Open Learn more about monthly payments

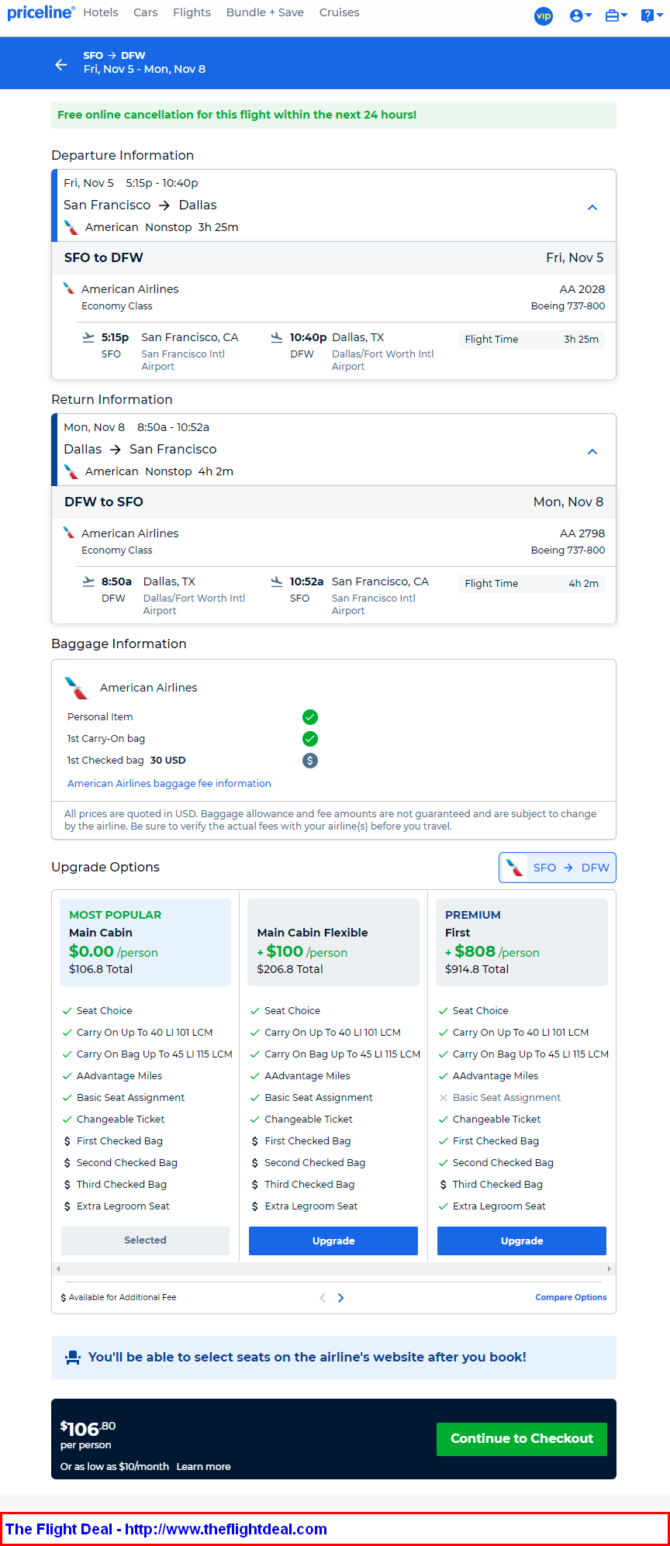(204, 1466)
